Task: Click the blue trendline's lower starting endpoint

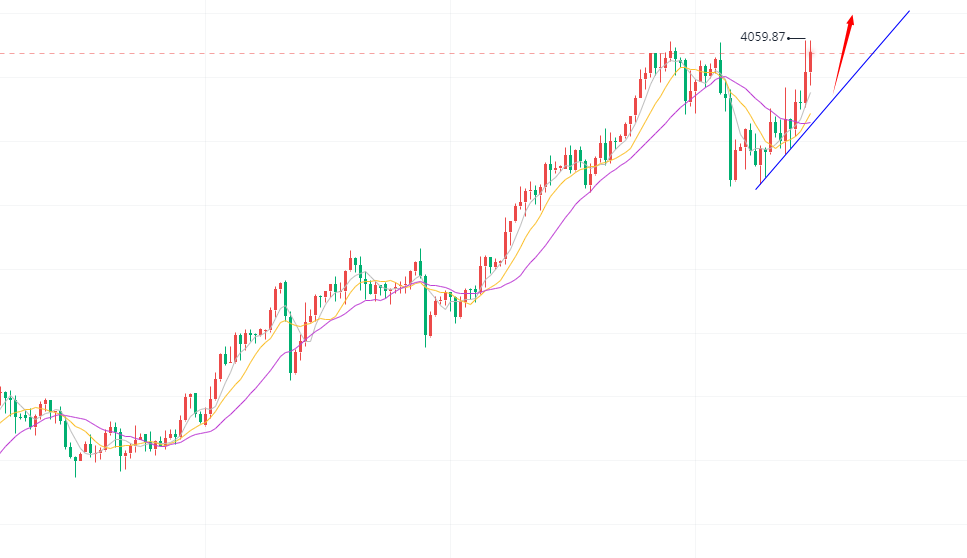Action: tap(757, 187)
